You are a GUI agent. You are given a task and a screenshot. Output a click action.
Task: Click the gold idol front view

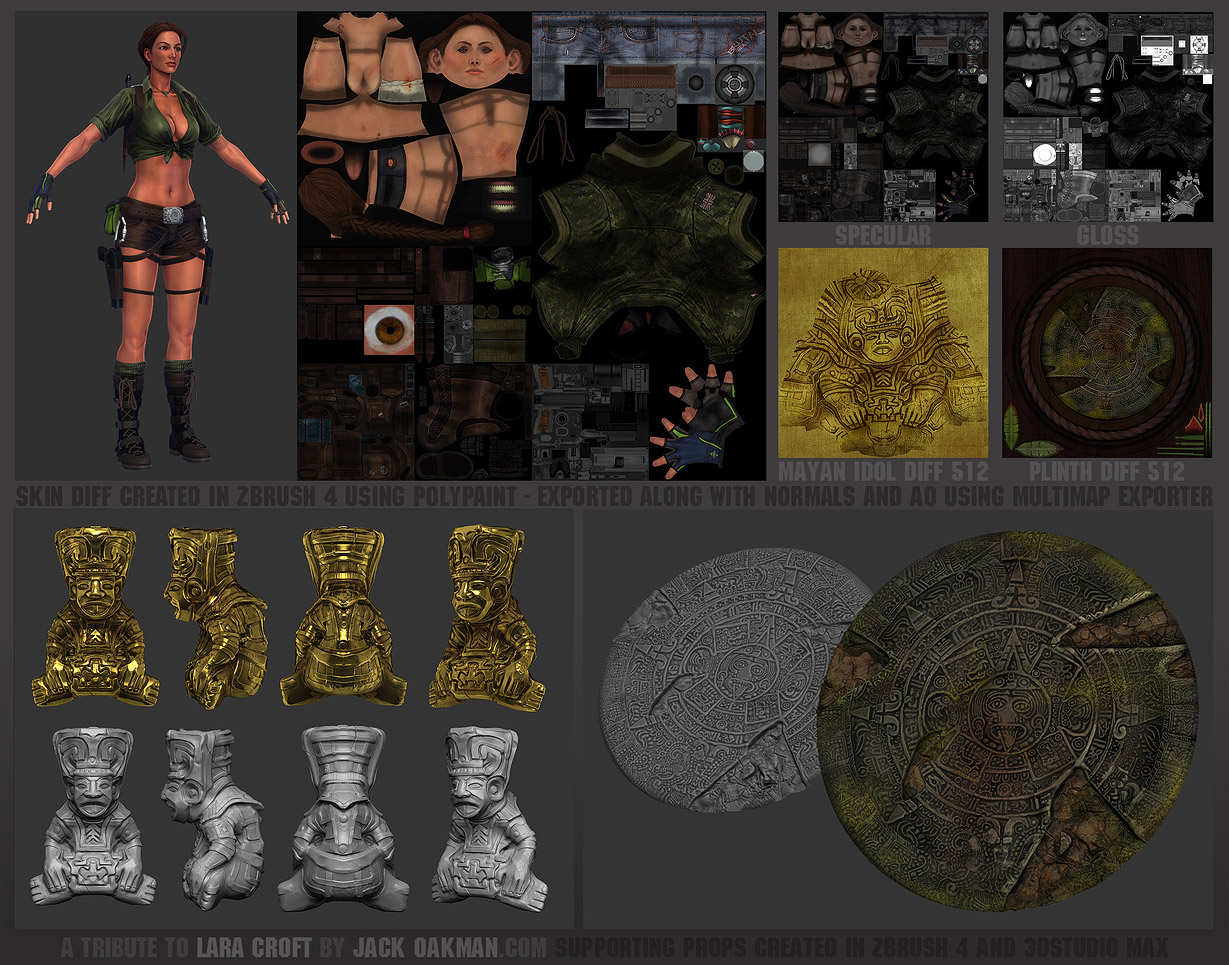coord(95,617)
